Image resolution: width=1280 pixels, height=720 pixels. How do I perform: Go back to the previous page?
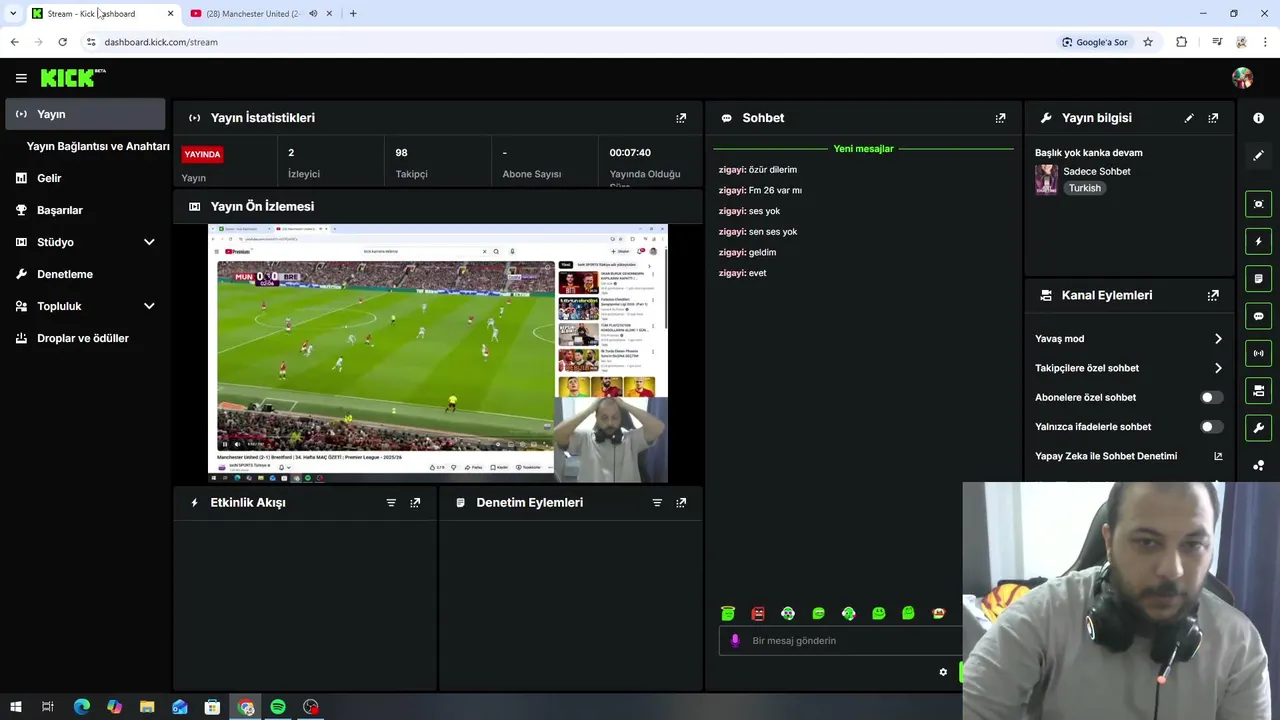tap(14, 42)
